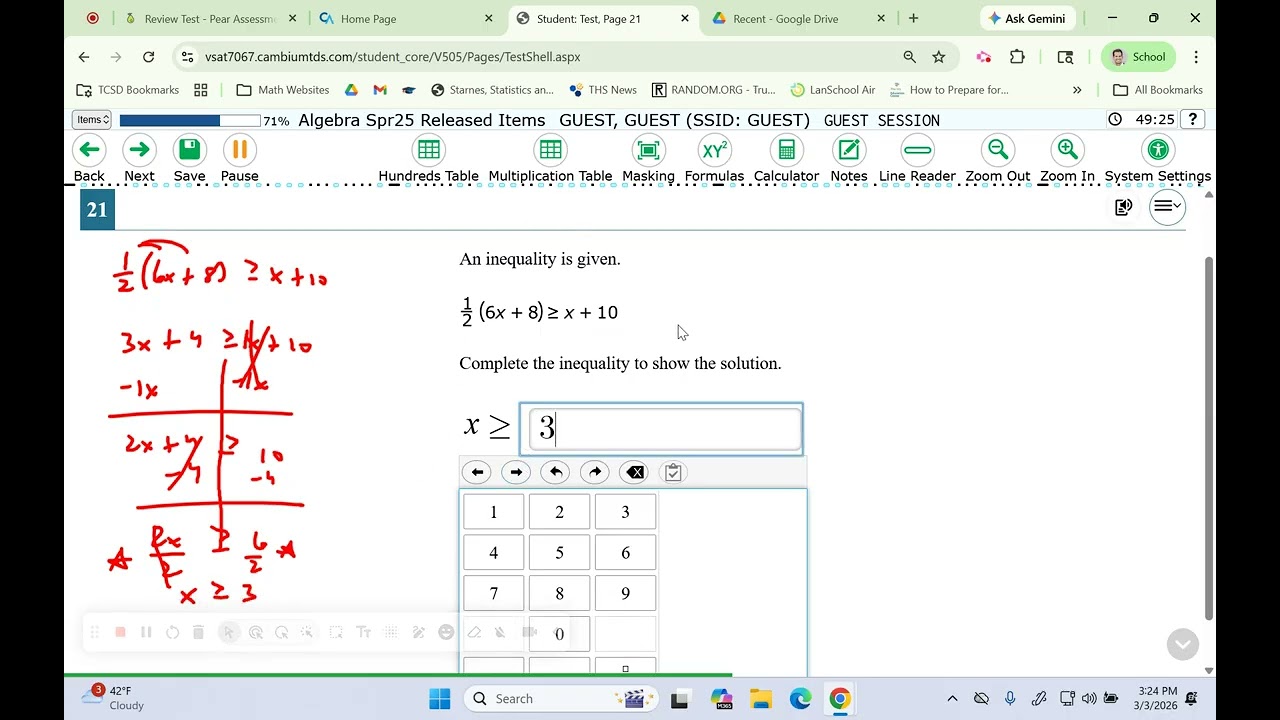Viewport: 1280px width, 720px height.
Task: Click the page vertical scrollbar
Action: 1208,438
